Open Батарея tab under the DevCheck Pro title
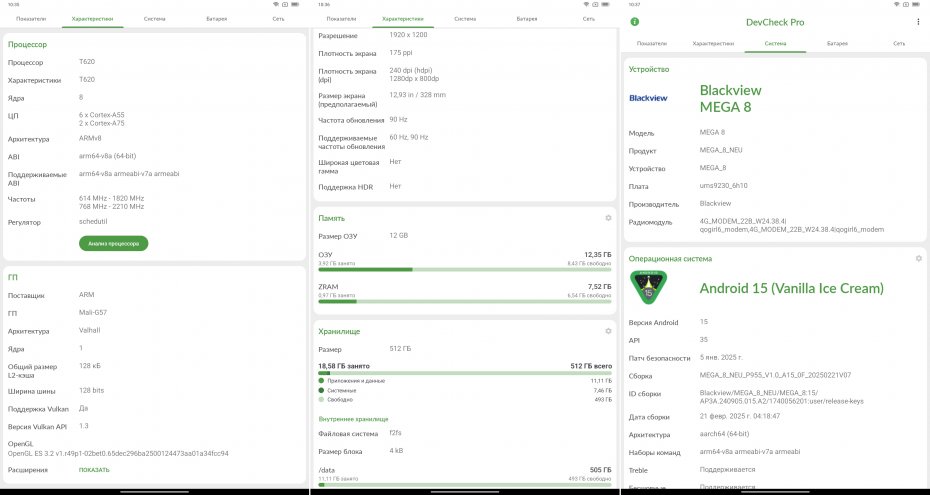This screenshot has width=930, height=495. coord(837,44)
